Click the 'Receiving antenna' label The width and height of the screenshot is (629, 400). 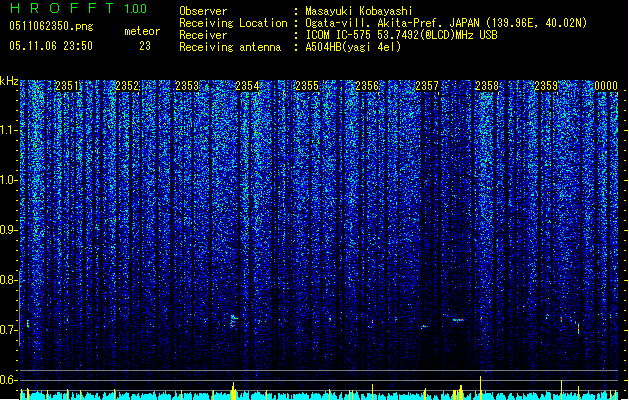click(230, 47)
